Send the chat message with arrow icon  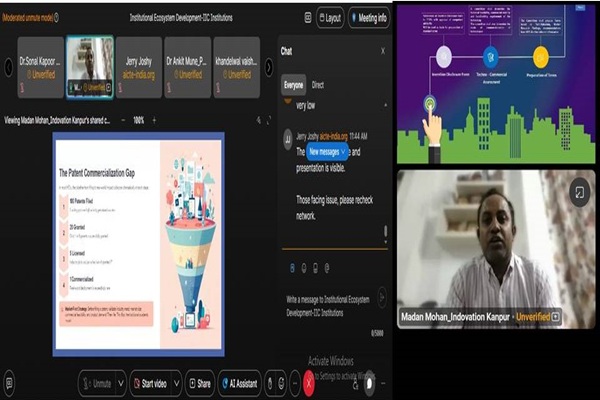381,295
